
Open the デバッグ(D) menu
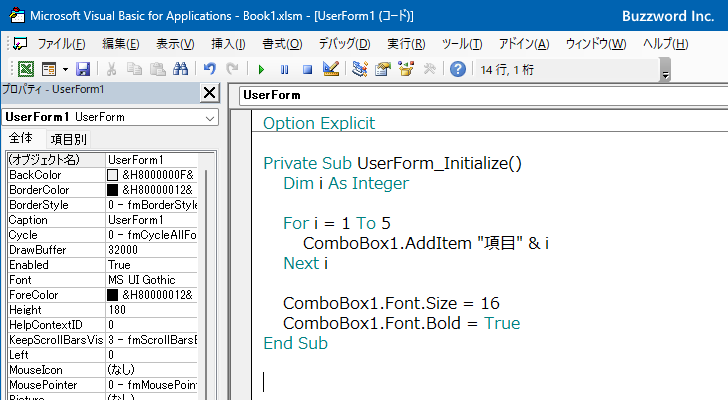point(344,44)
